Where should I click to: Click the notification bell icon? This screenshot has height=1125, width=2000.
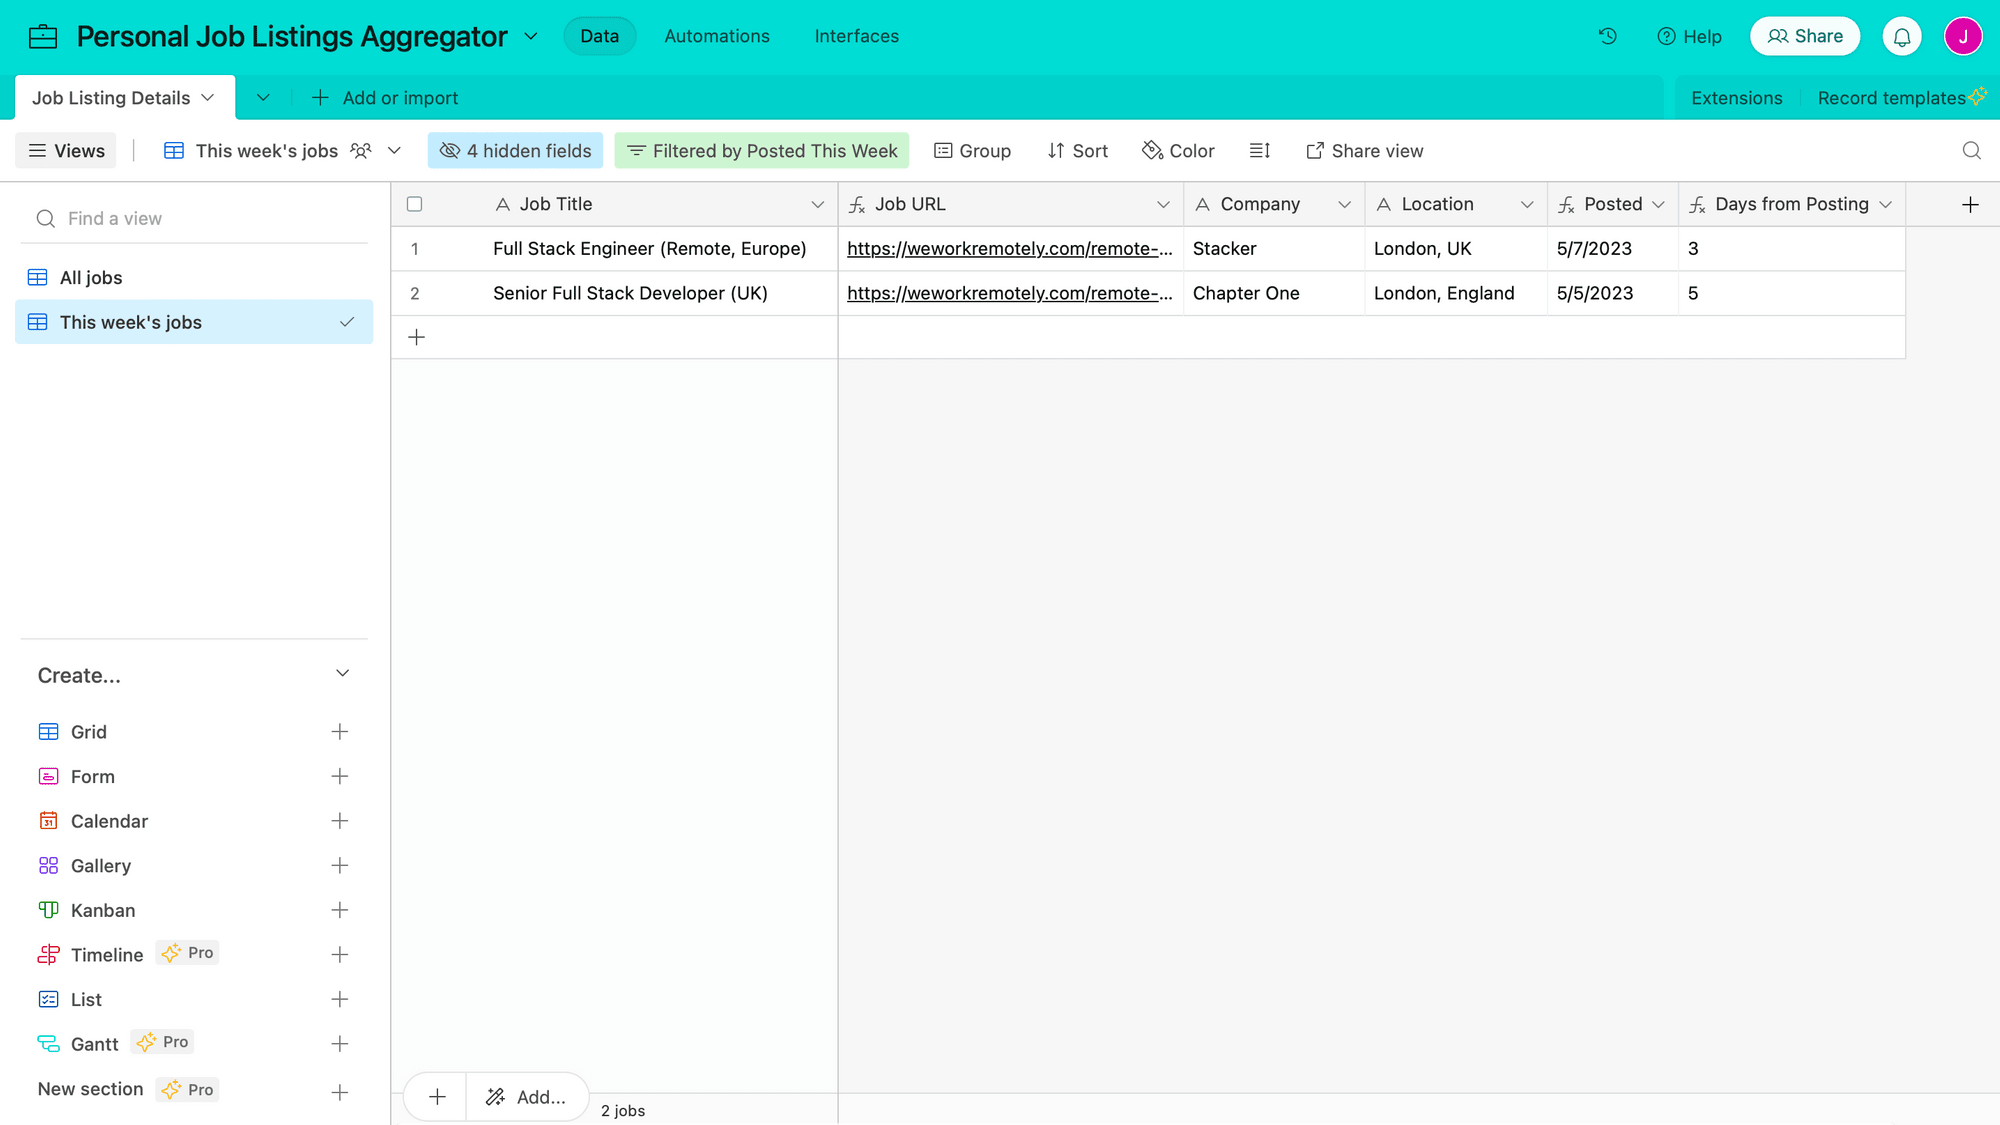1902,37
